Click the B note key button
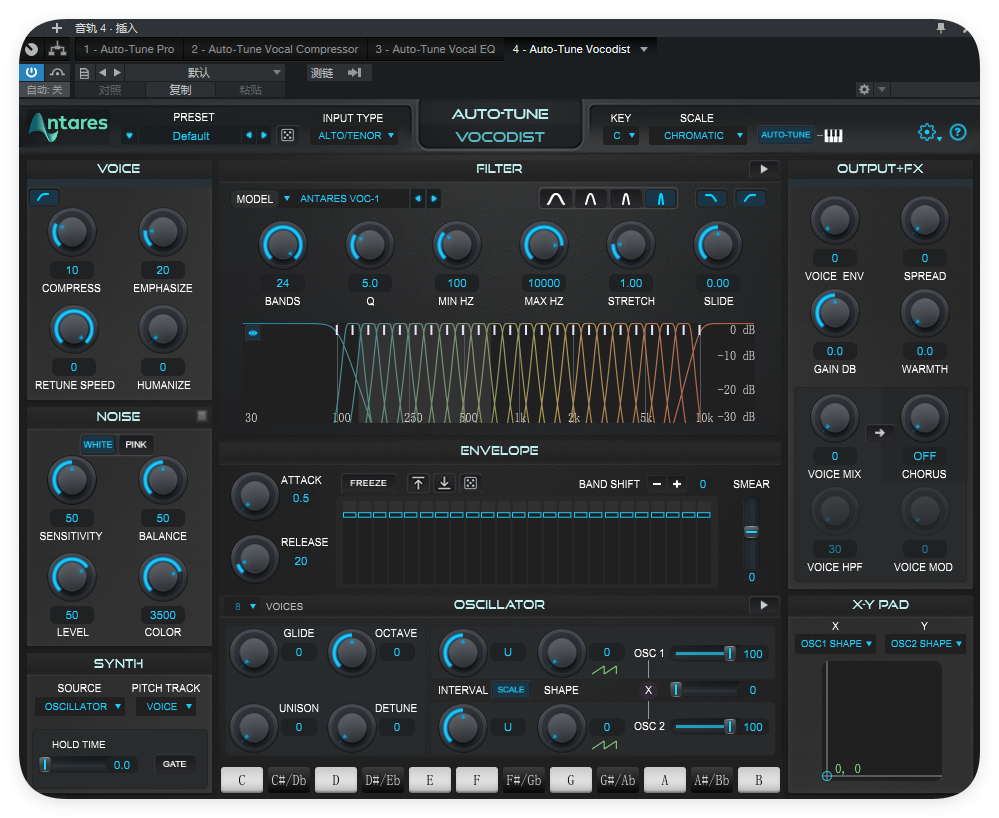Screen dimensions: 999x818 [x=758, y=780]
